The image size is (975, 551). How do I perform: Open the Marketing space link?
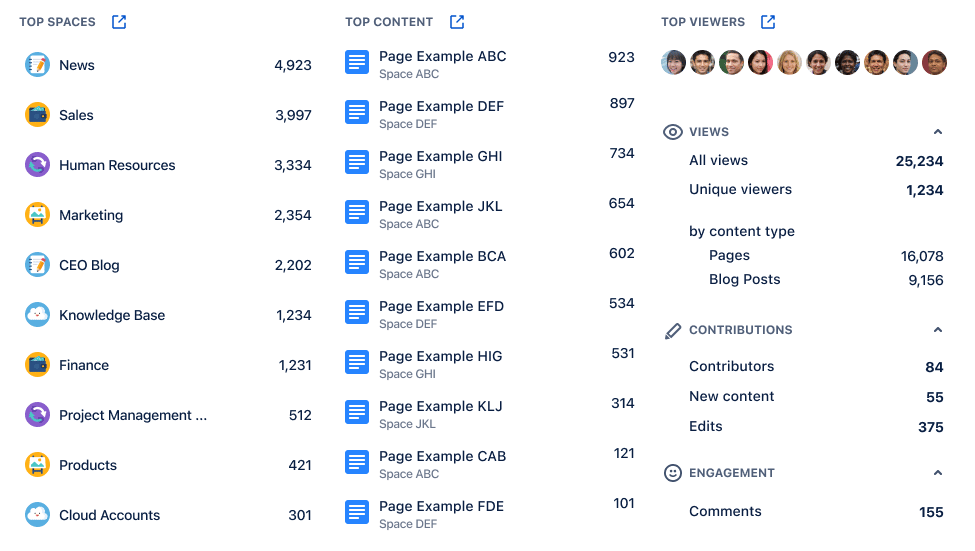91,215
